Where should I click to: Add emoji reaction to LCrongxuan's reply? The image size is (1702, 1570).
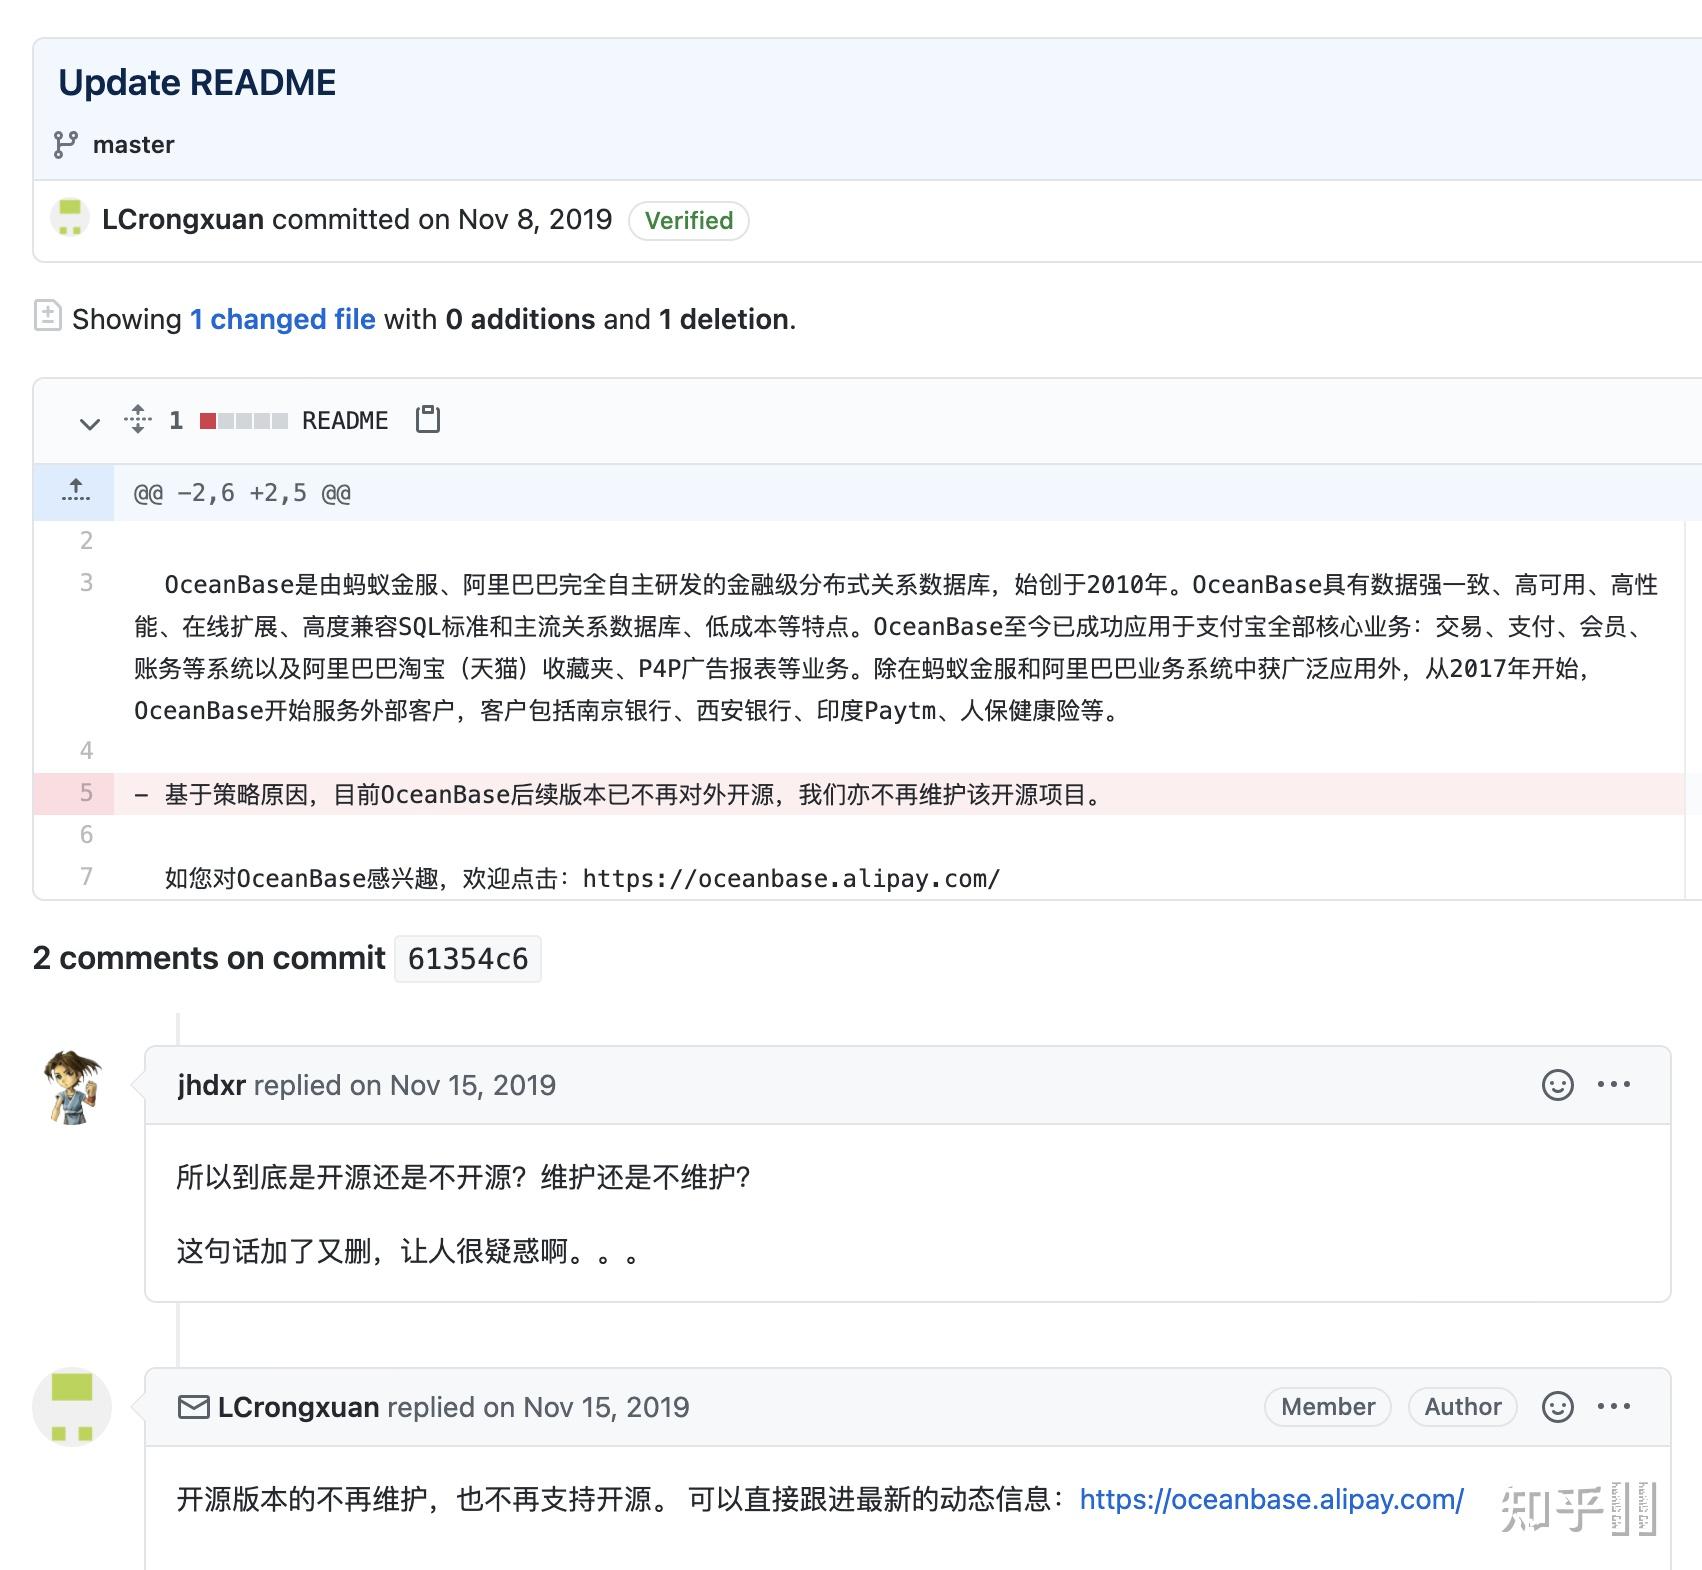(1557, 1407)
